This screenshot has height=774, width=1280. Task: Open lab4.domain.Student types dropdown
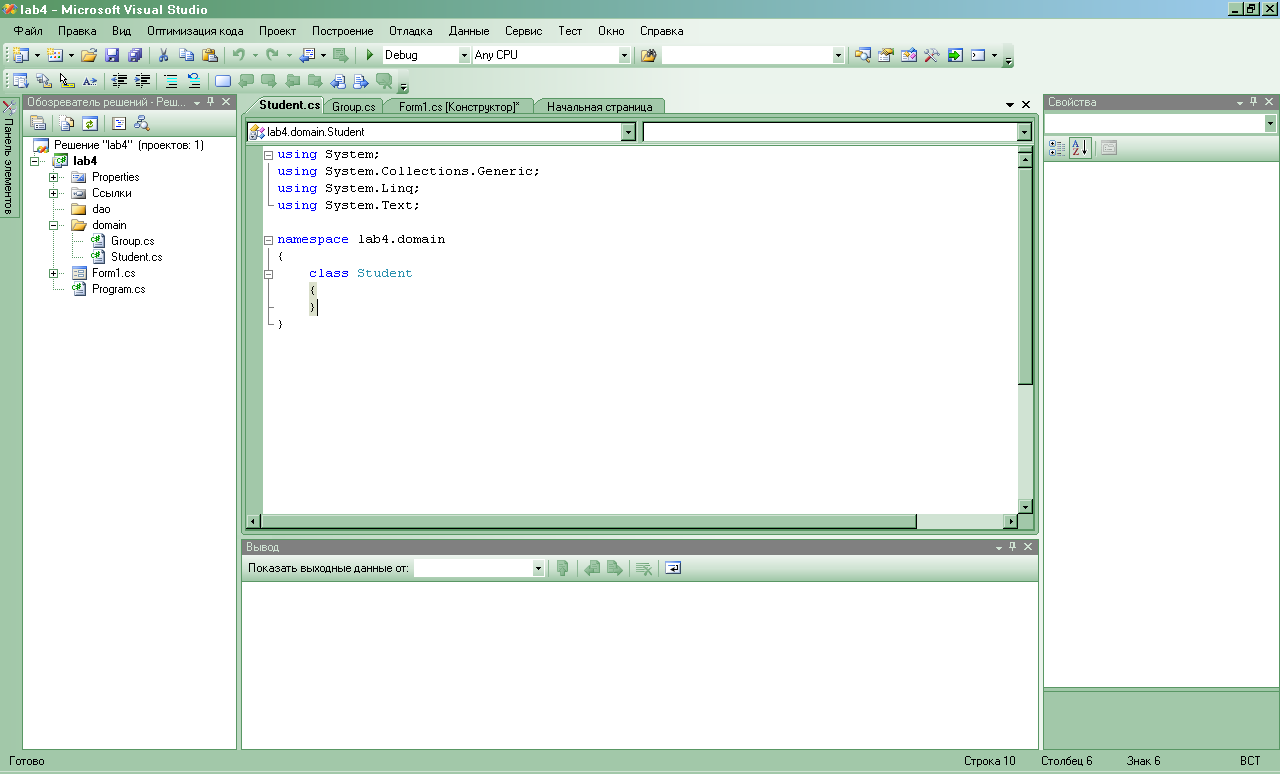(x=628, y=132)
